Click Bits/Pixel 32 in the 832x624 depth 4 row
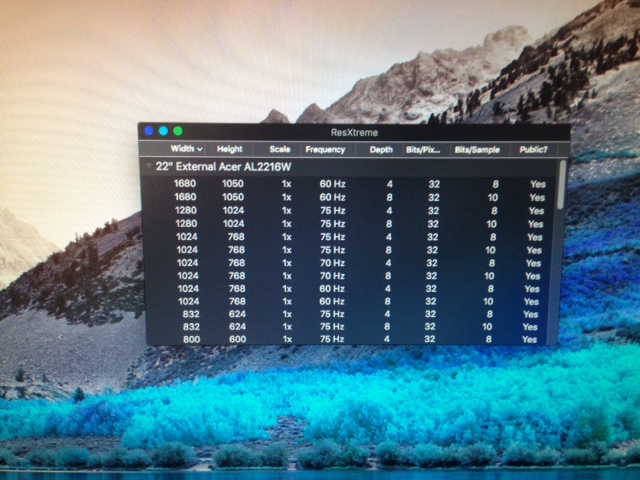640x480 pixels. 430,314
